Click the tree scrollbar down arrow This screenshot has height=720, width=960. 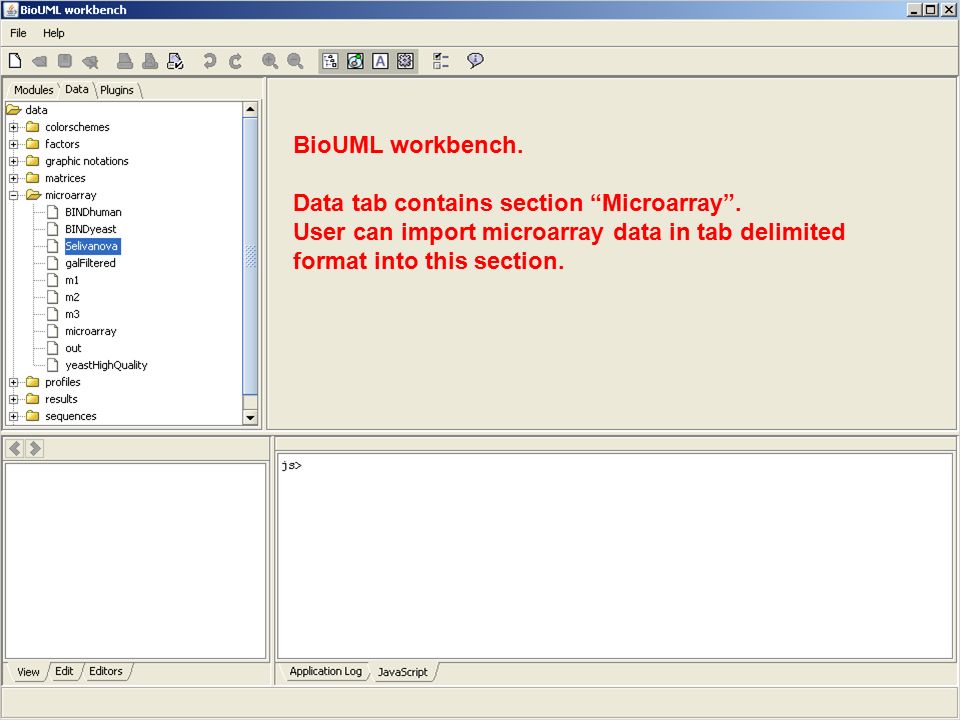250,418
